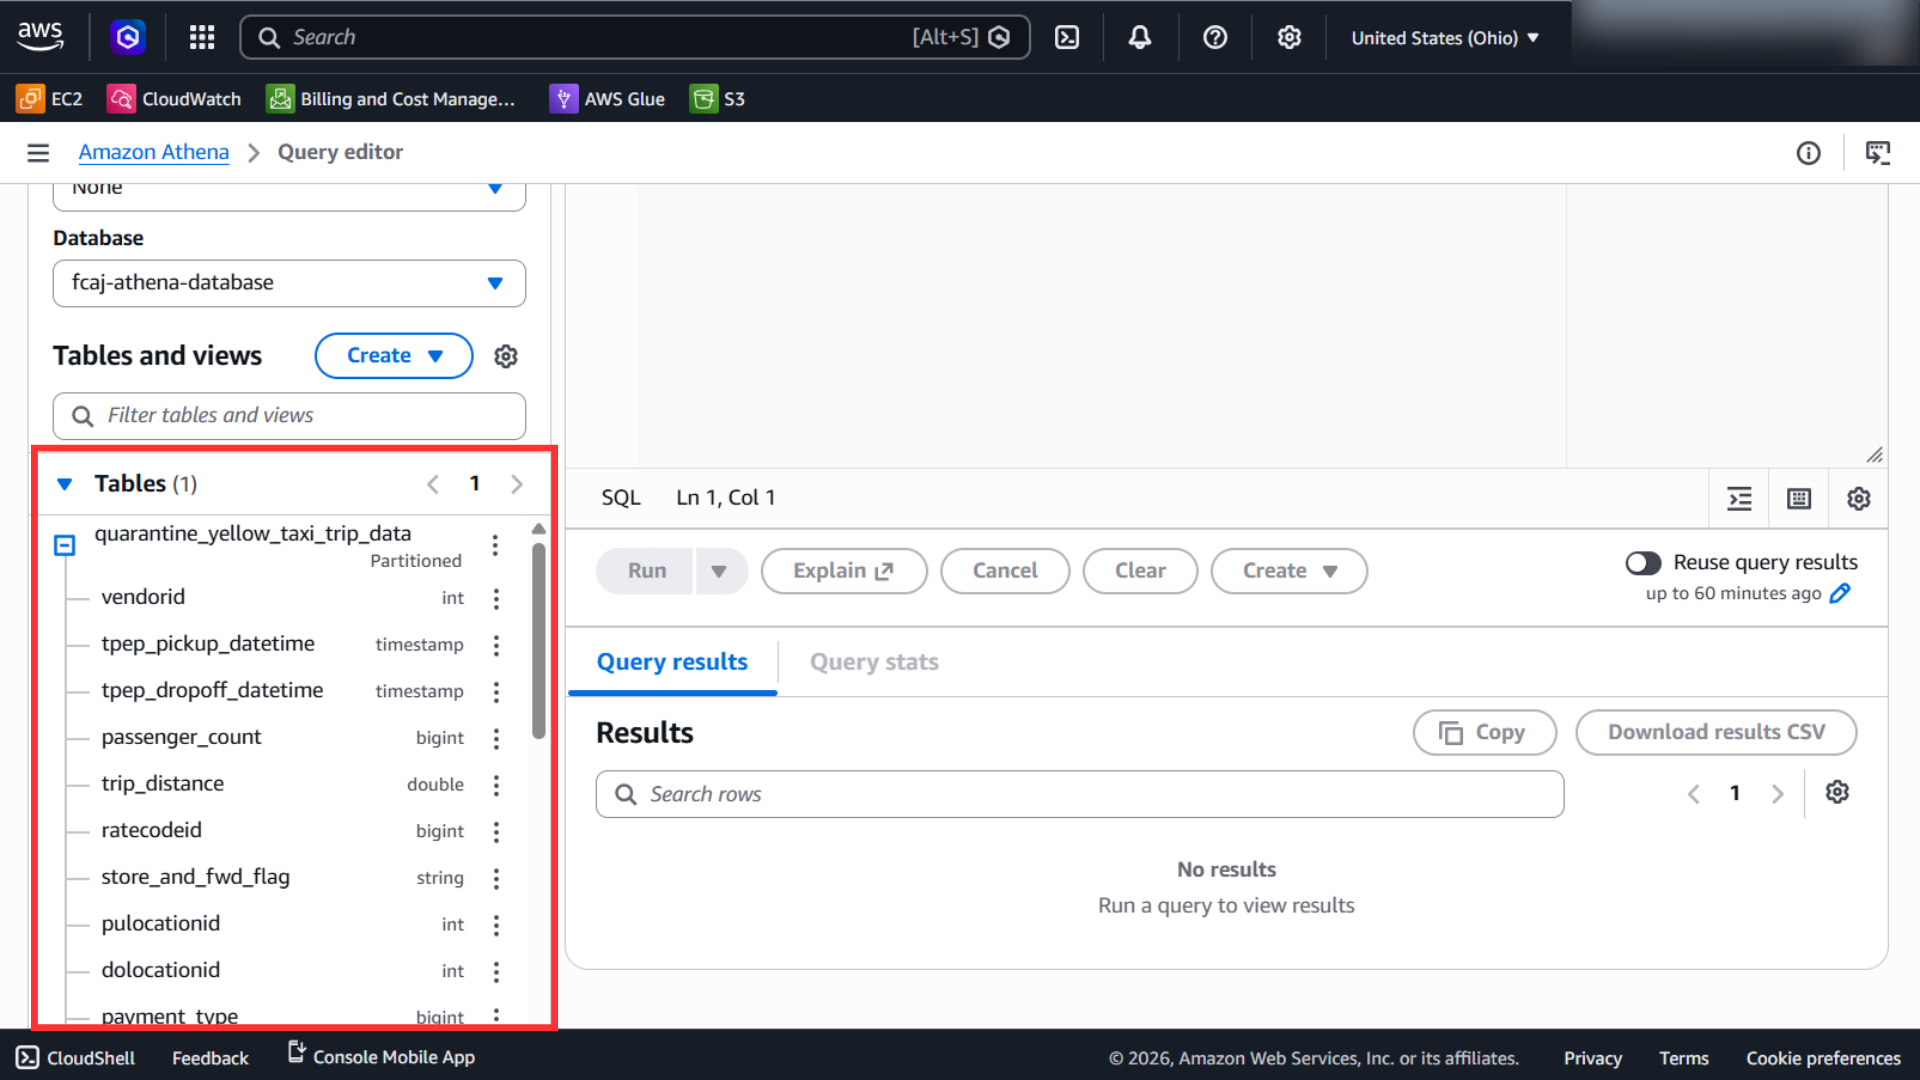Switch to the Query stats tab
Viewport: 1920px width, 1080px height.
pos(874,662)
